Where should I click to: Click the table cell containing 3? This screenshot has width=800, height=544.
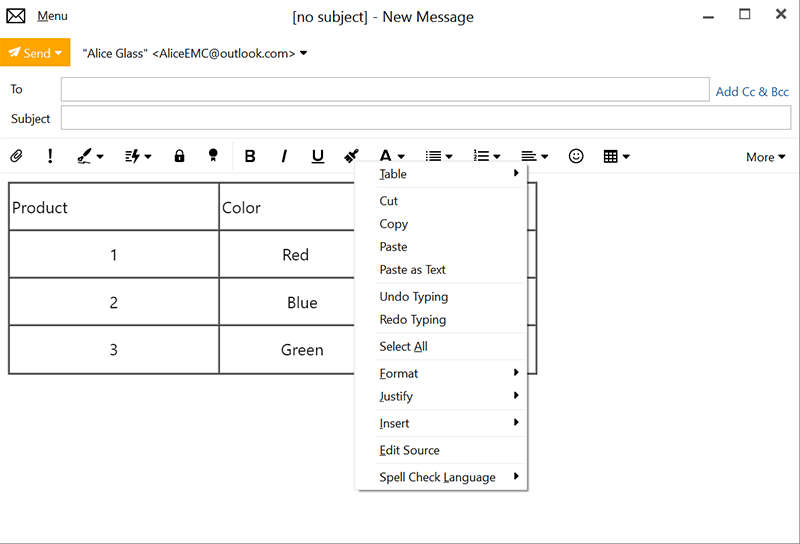114,350
